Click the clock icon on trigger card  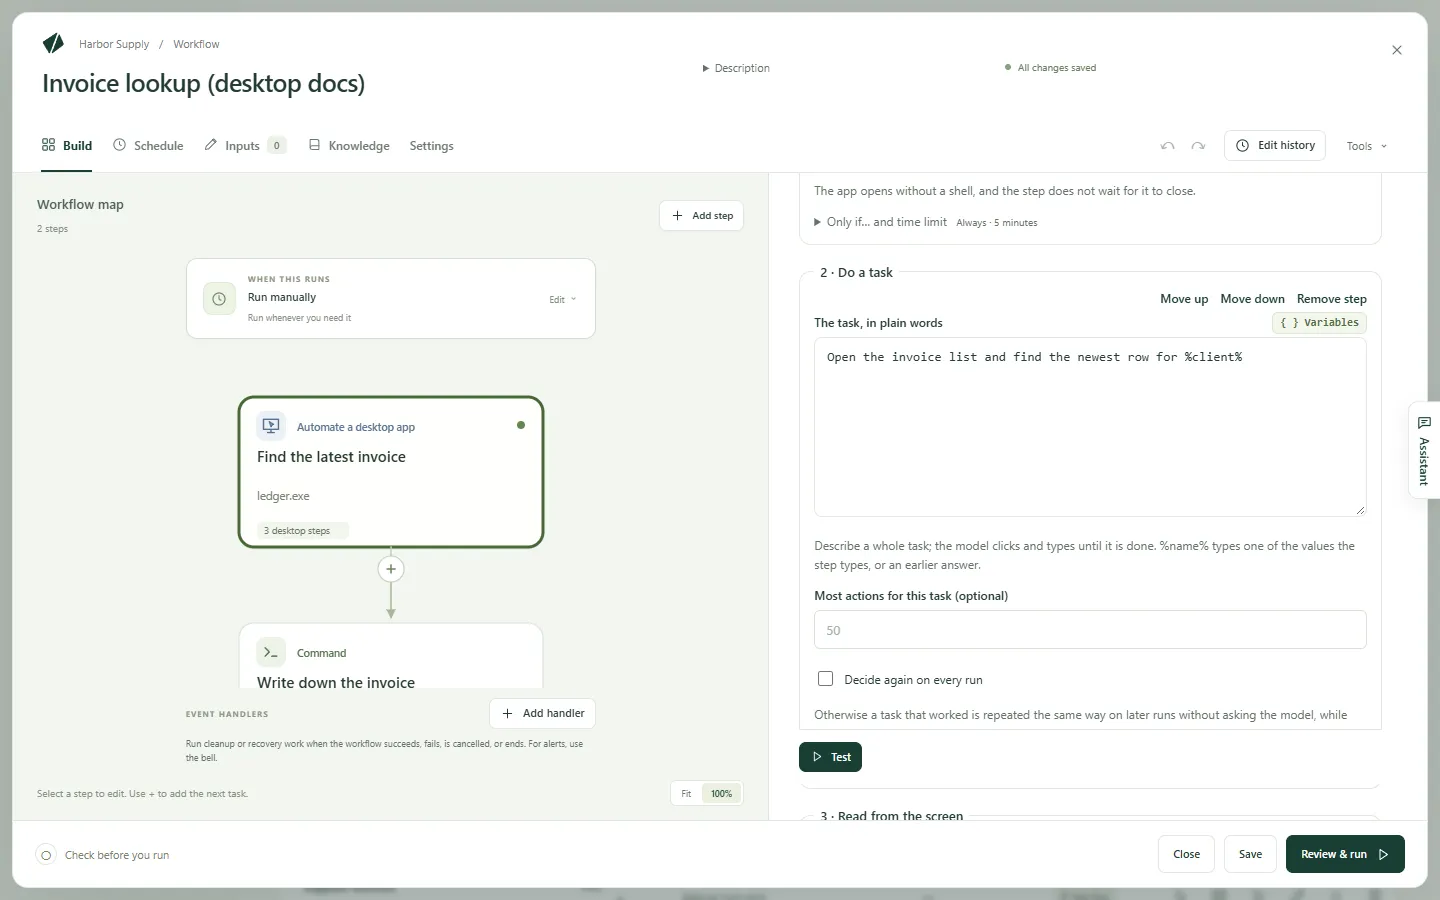(219, 299)
